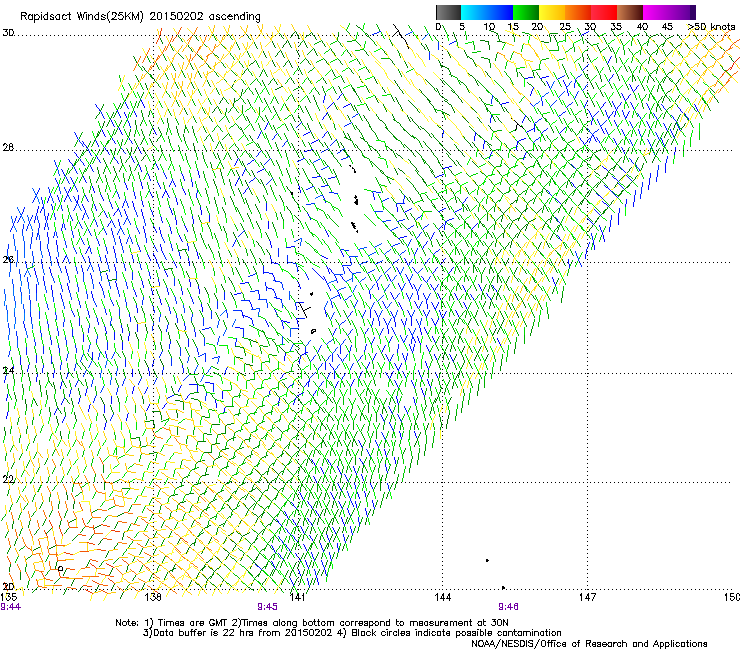Click the gray 0-5 knots swatch

[x=448, y=12]
